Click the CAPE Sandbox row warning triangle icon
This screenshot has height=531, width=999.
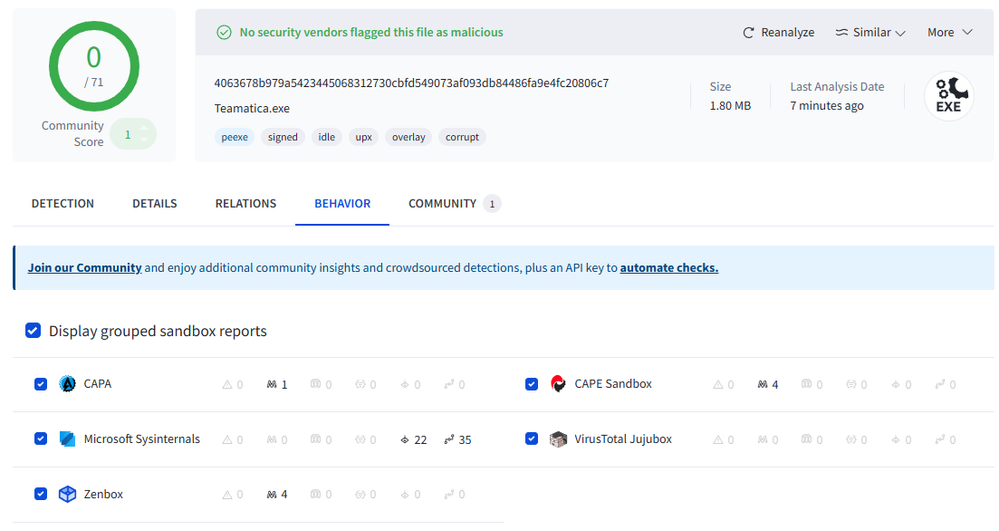pyautogui.click(x=718, y=384)
